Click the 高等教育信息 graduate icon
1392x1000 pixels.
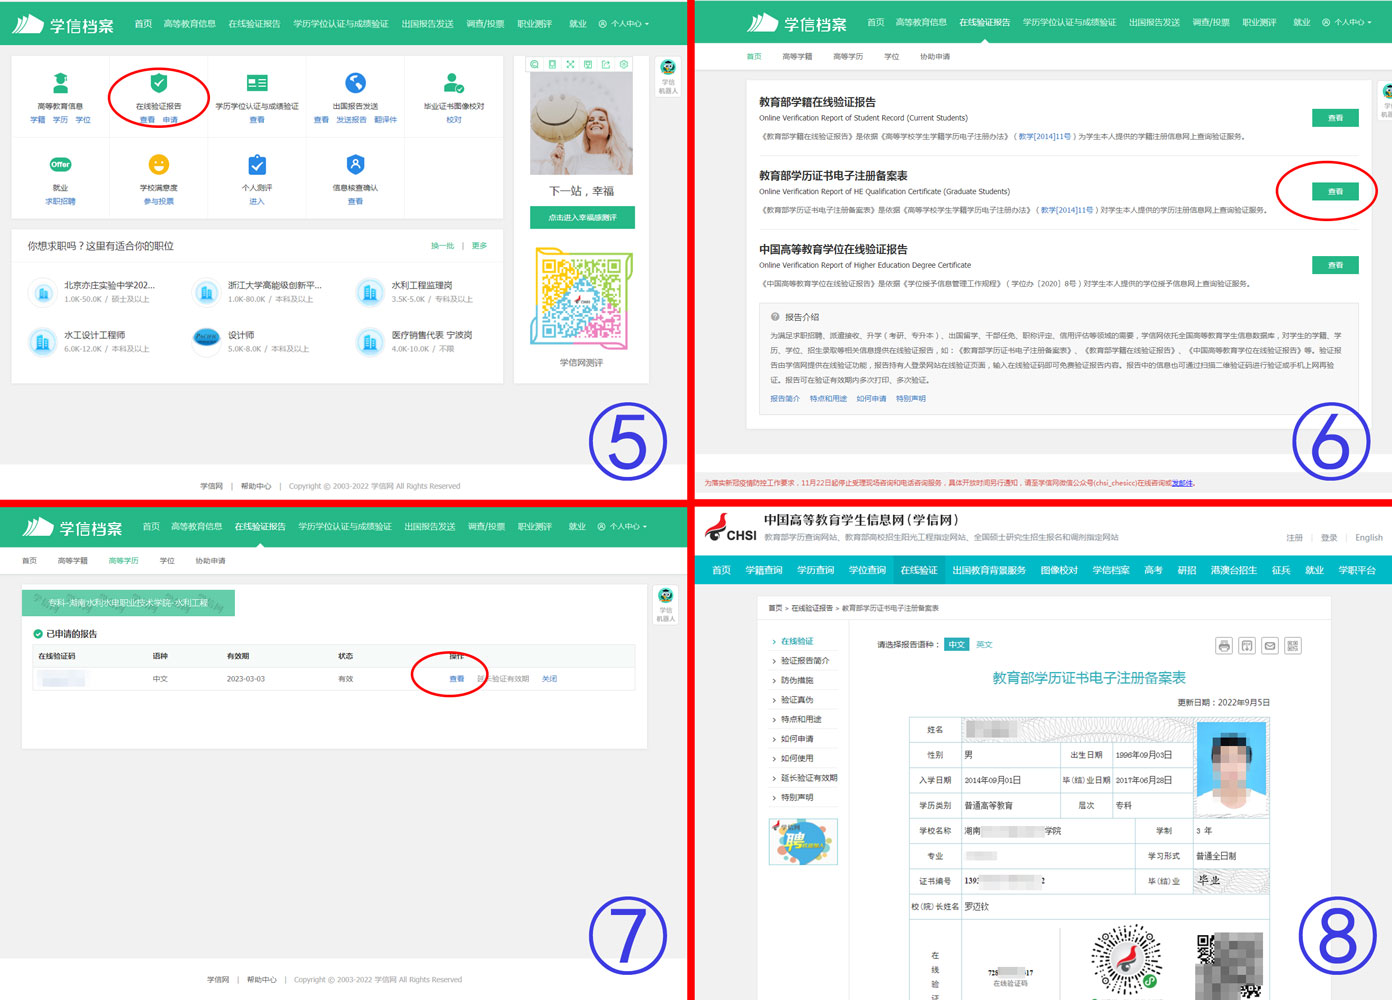[60, 83]
